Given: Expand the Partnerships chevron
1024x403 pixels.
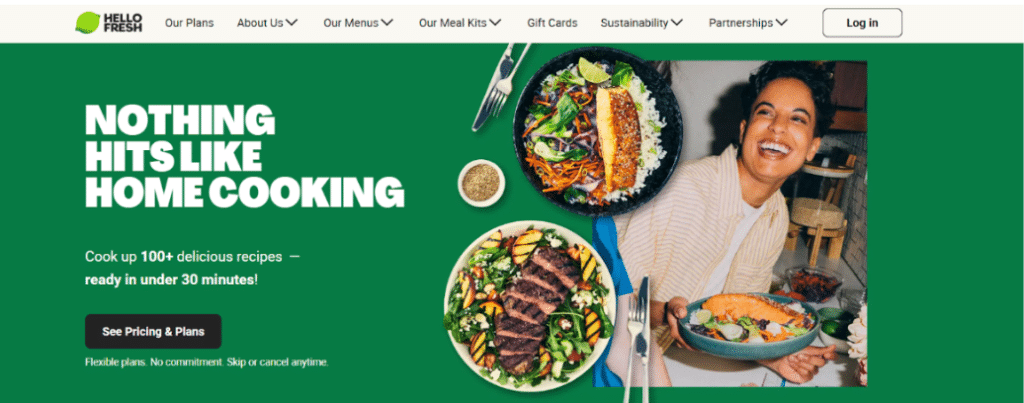Looking at the screenshot, I should (x=781, y=23).
